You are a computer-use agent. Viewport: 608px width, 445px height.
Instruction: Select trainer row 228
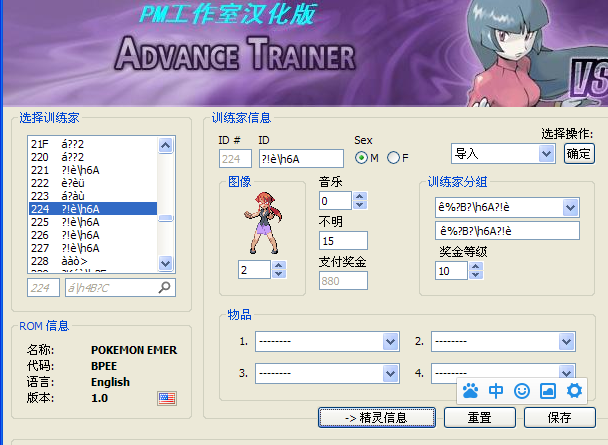93,261
